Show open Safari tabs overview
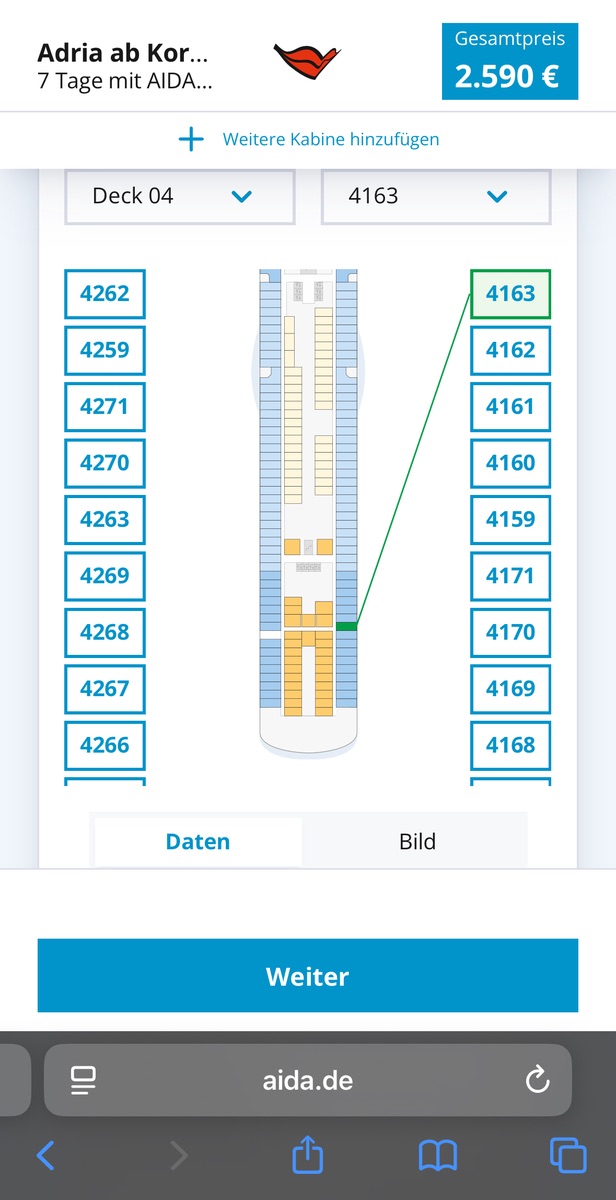 568,1156
